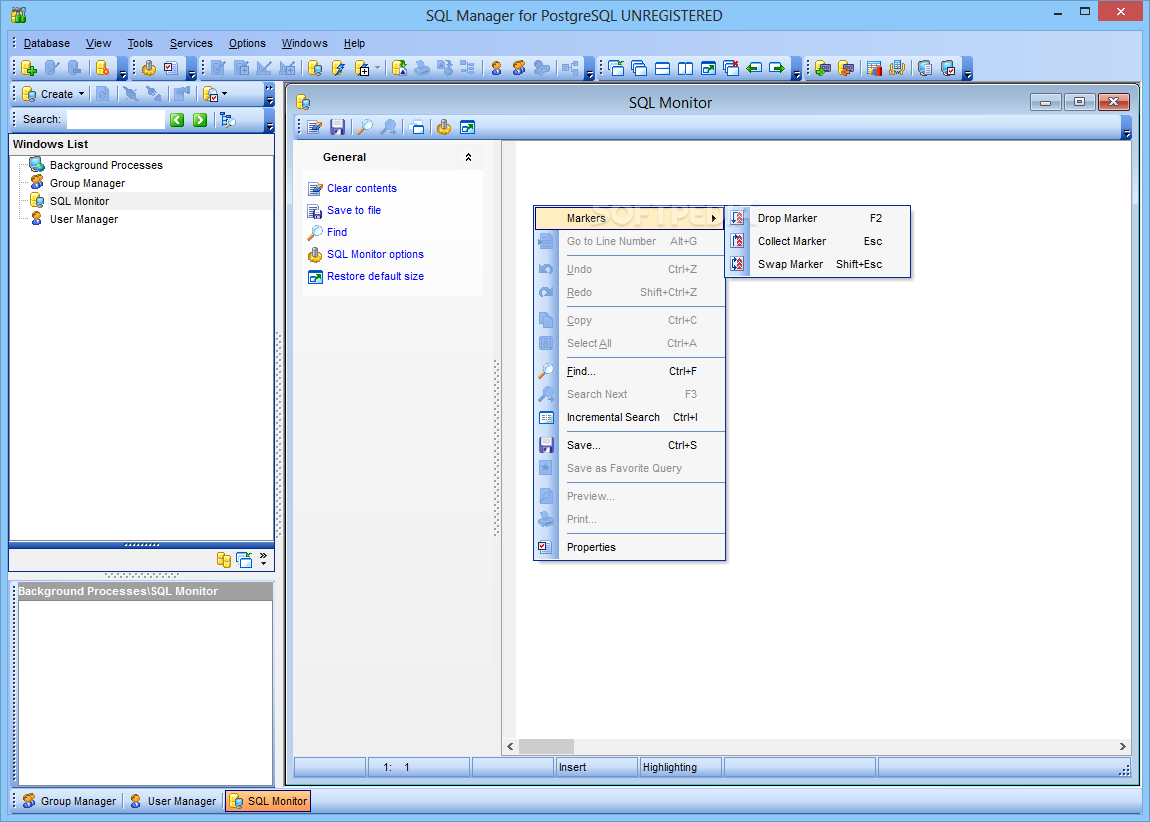Switch to the User Manager taskbar tab
The image size is (1150, 822).
click(173, 801)
